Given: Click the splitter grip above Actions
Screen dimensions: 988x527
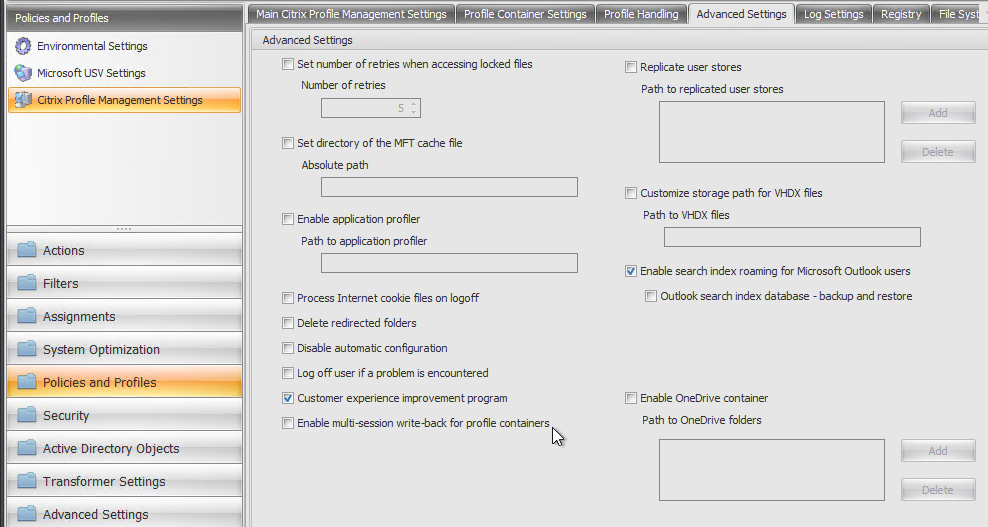Looking at the screenshot, I should 124,229.
